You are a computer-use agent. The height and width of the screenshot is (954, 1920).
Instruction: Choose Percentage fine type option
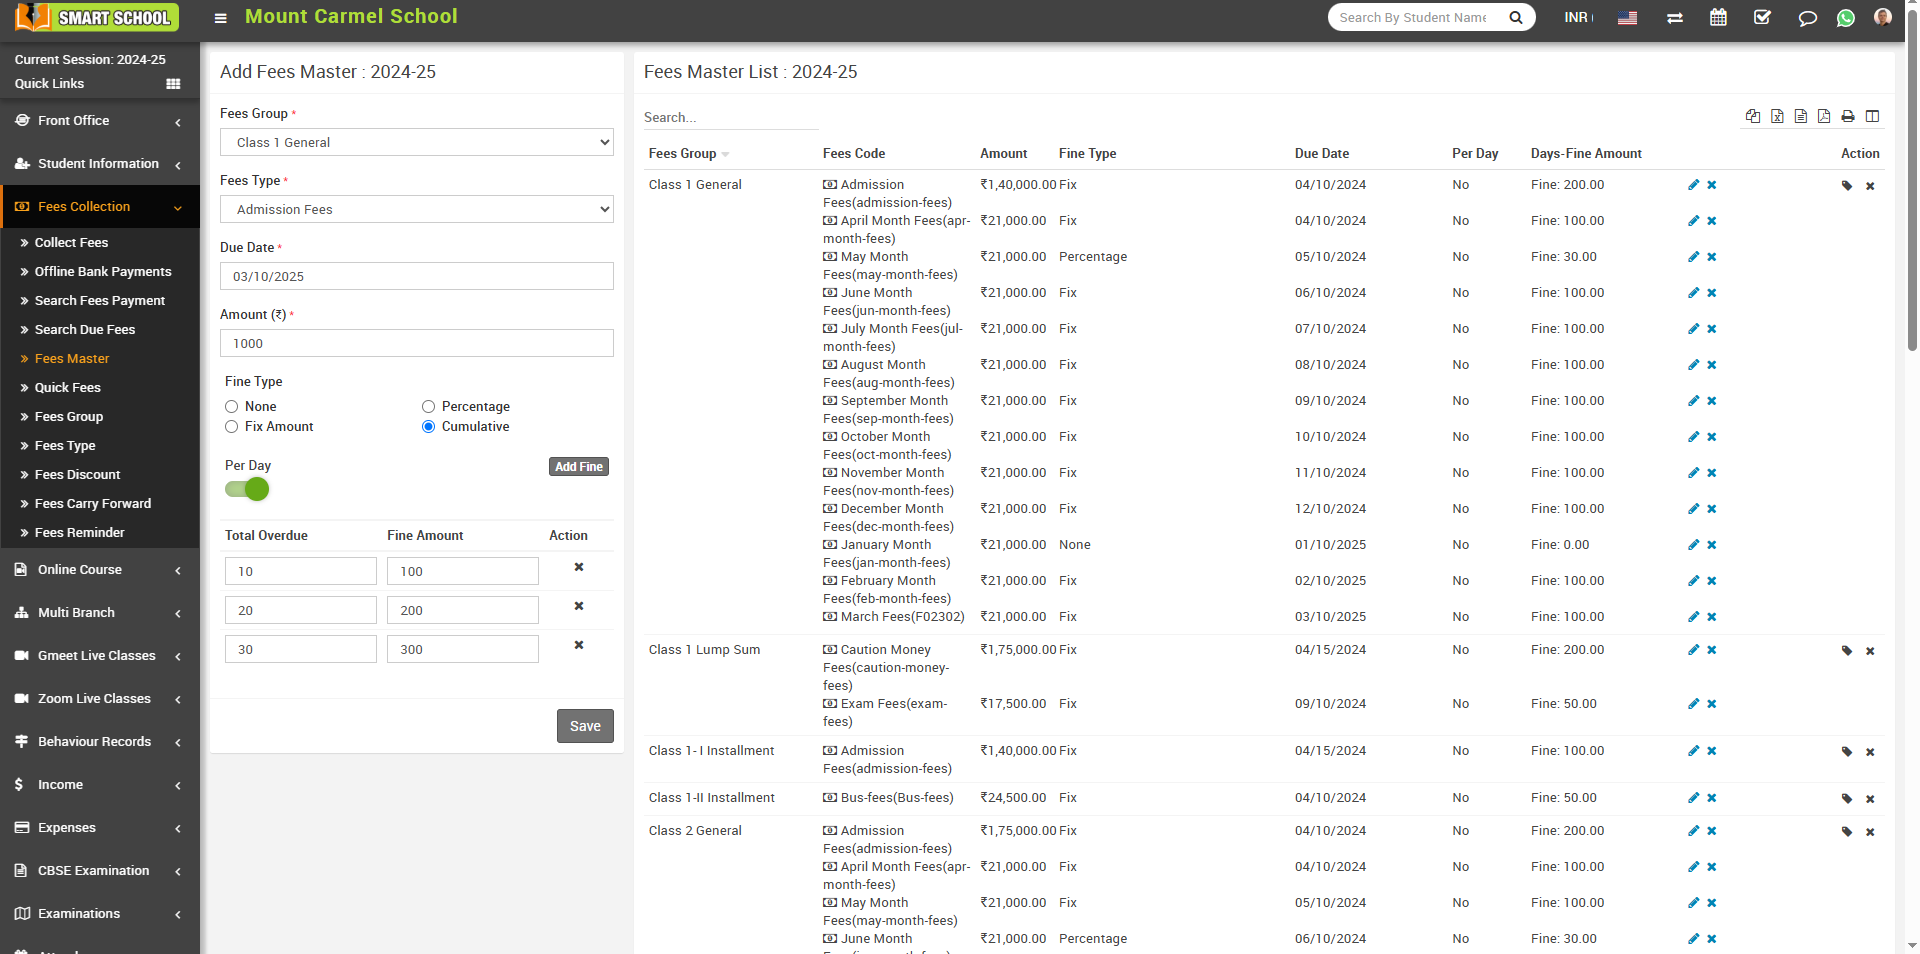[429, 407]
